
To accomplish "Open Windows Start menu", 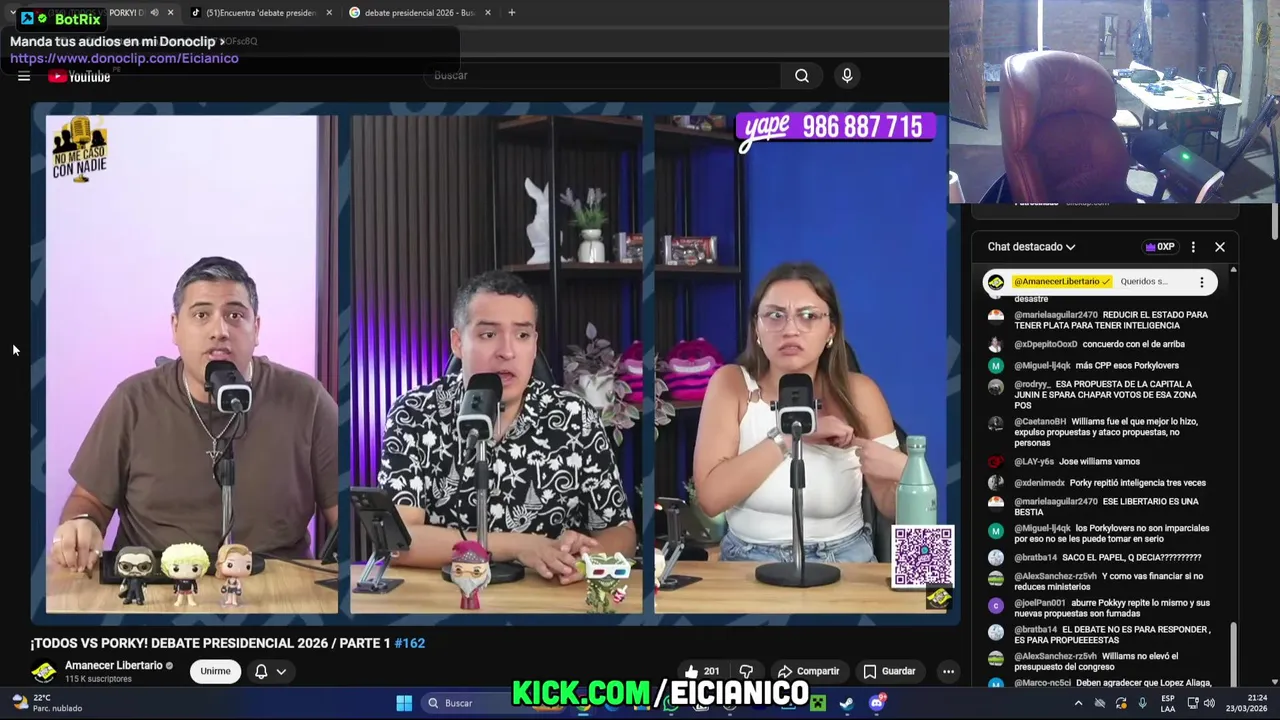I will [x=404, y=703].
